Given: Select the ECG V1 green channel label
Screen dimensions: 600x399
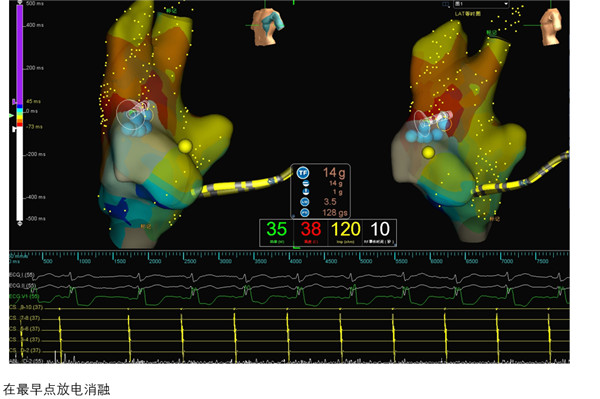Looking at the screenshot, I should click(23, 296).
